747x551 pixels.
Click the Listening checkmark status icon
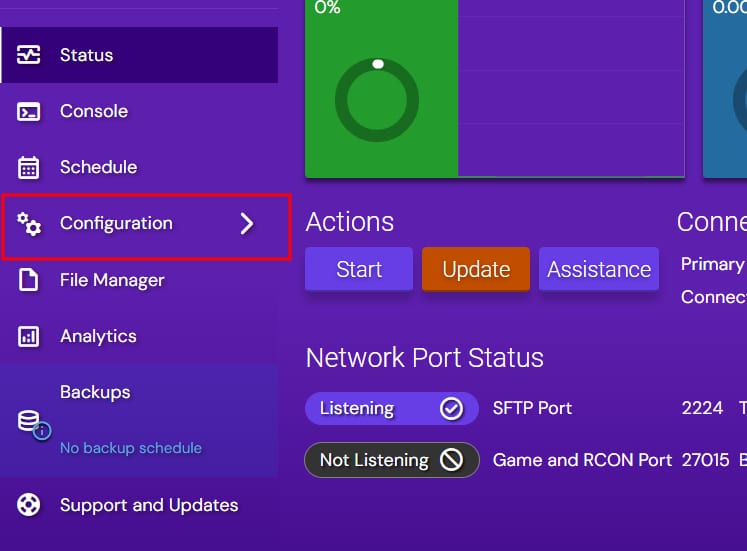point(451,408)
